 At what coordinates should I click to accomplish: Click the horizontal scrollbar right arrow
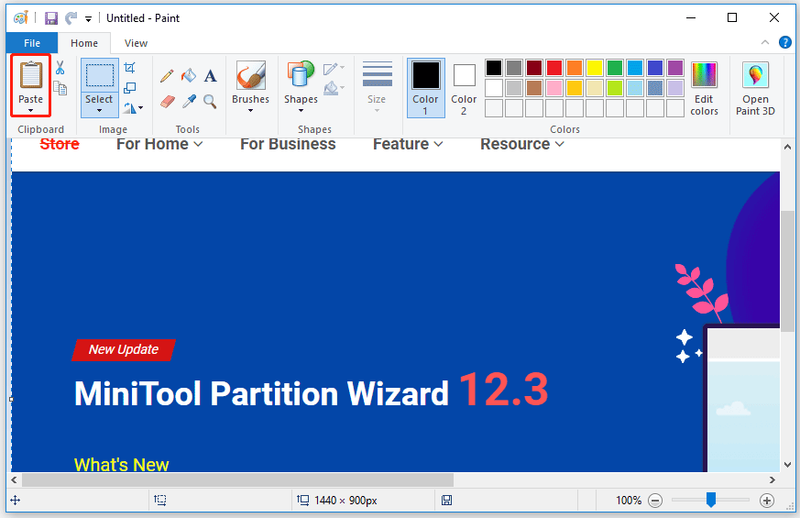pyautogui.click(x=772, y=480)
